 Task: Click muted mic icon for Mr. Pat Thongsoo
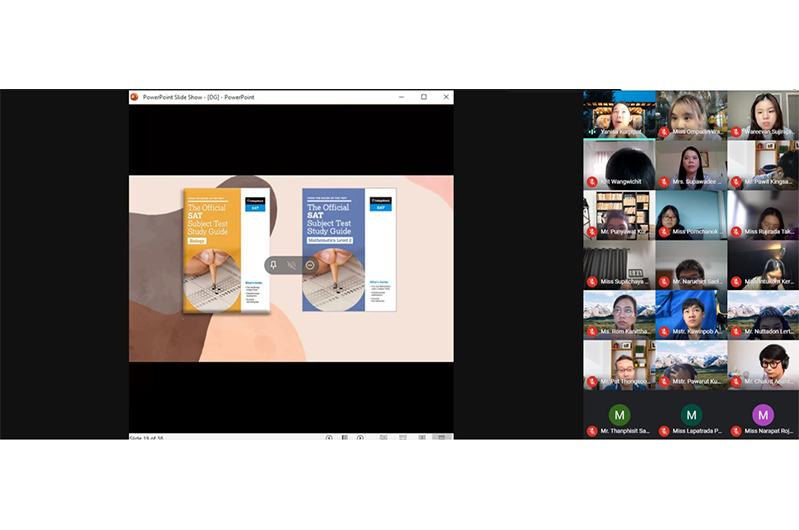pyautogui.click(x=592, y=381)
